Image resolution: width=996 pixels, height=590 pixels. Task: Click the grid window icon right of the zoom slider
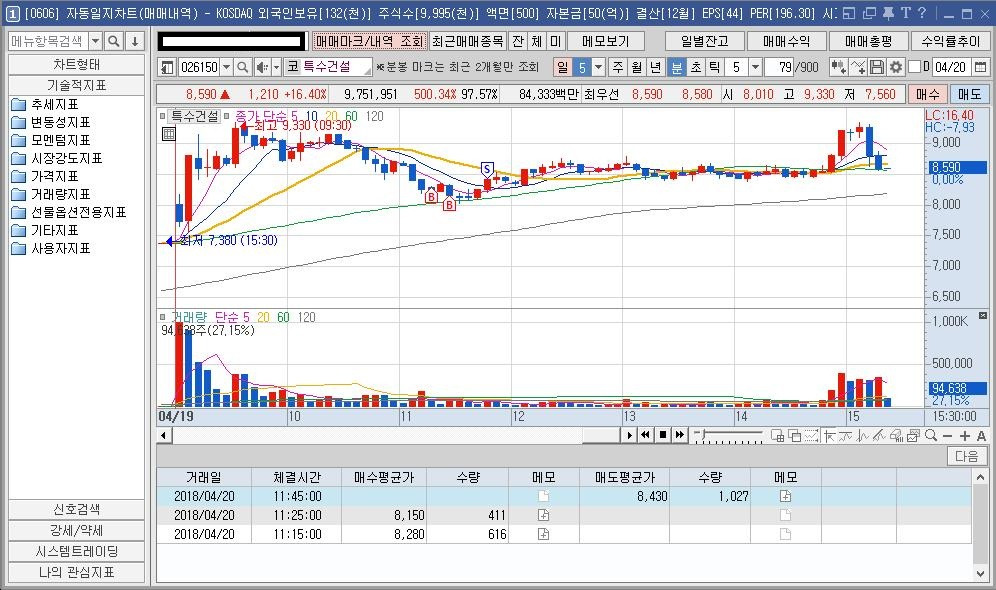tap(777, 436)
